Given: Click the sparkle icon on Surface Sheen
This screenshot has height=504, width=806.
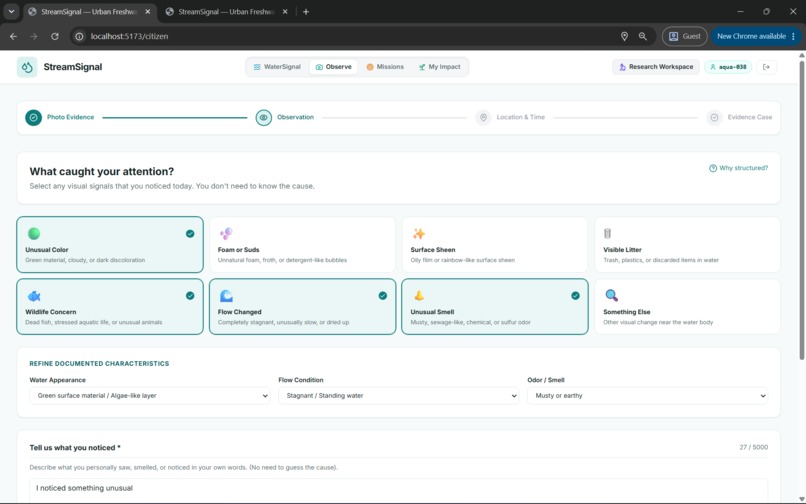Looking at the screenshot, I should [x=419, y=233].
